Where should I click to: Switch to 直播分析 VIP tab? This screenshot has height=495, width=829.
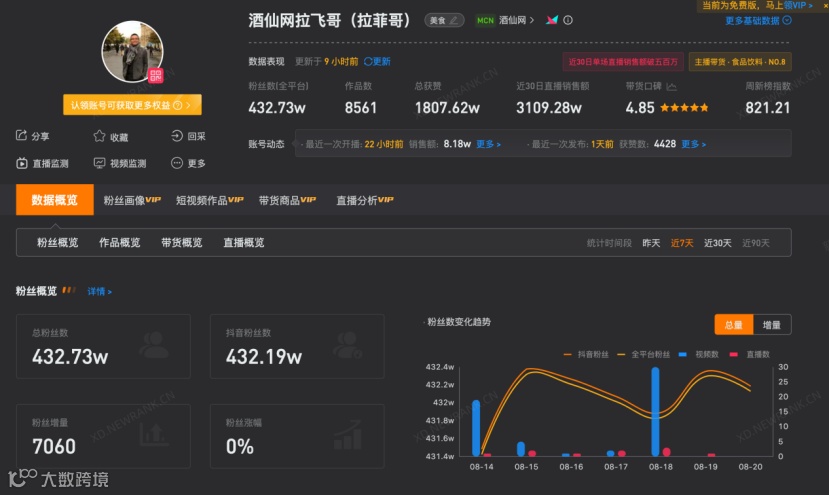pos(365,200)
